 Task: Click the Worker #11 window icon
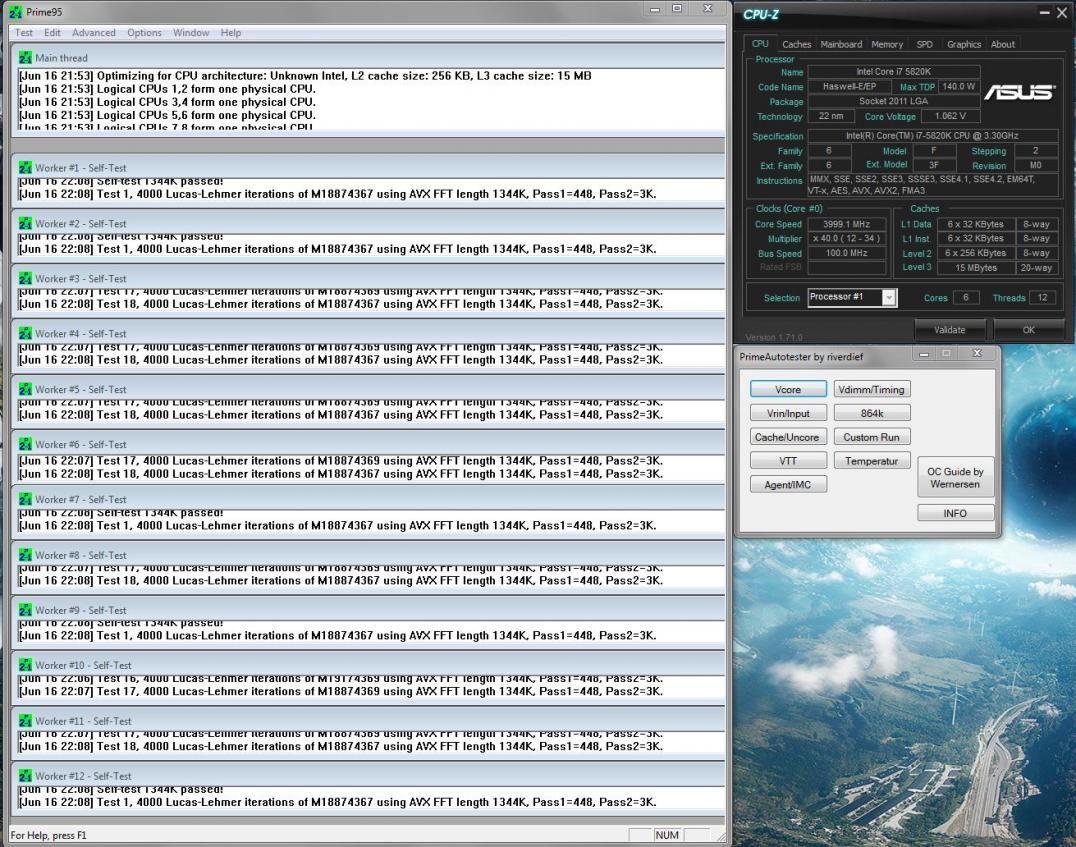[25, 721]
